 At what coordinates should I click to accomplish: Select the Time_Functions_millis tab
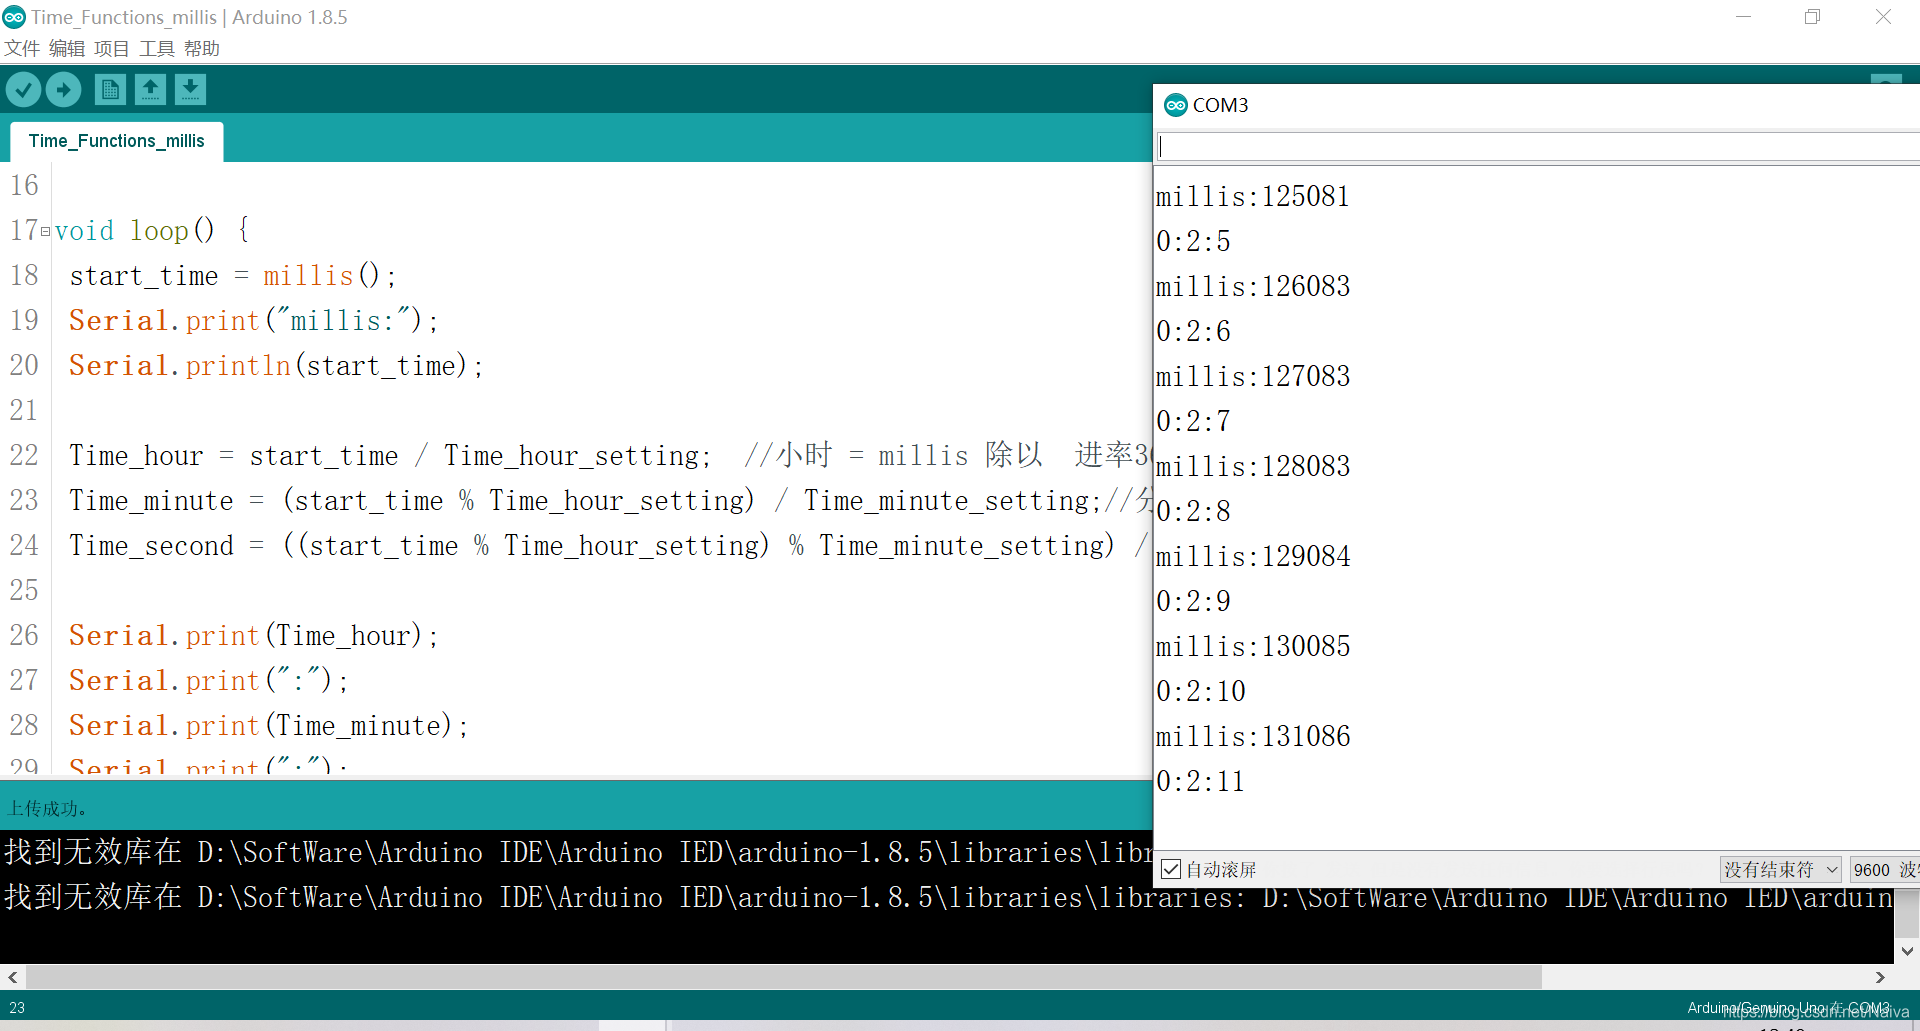pos(115,140)
